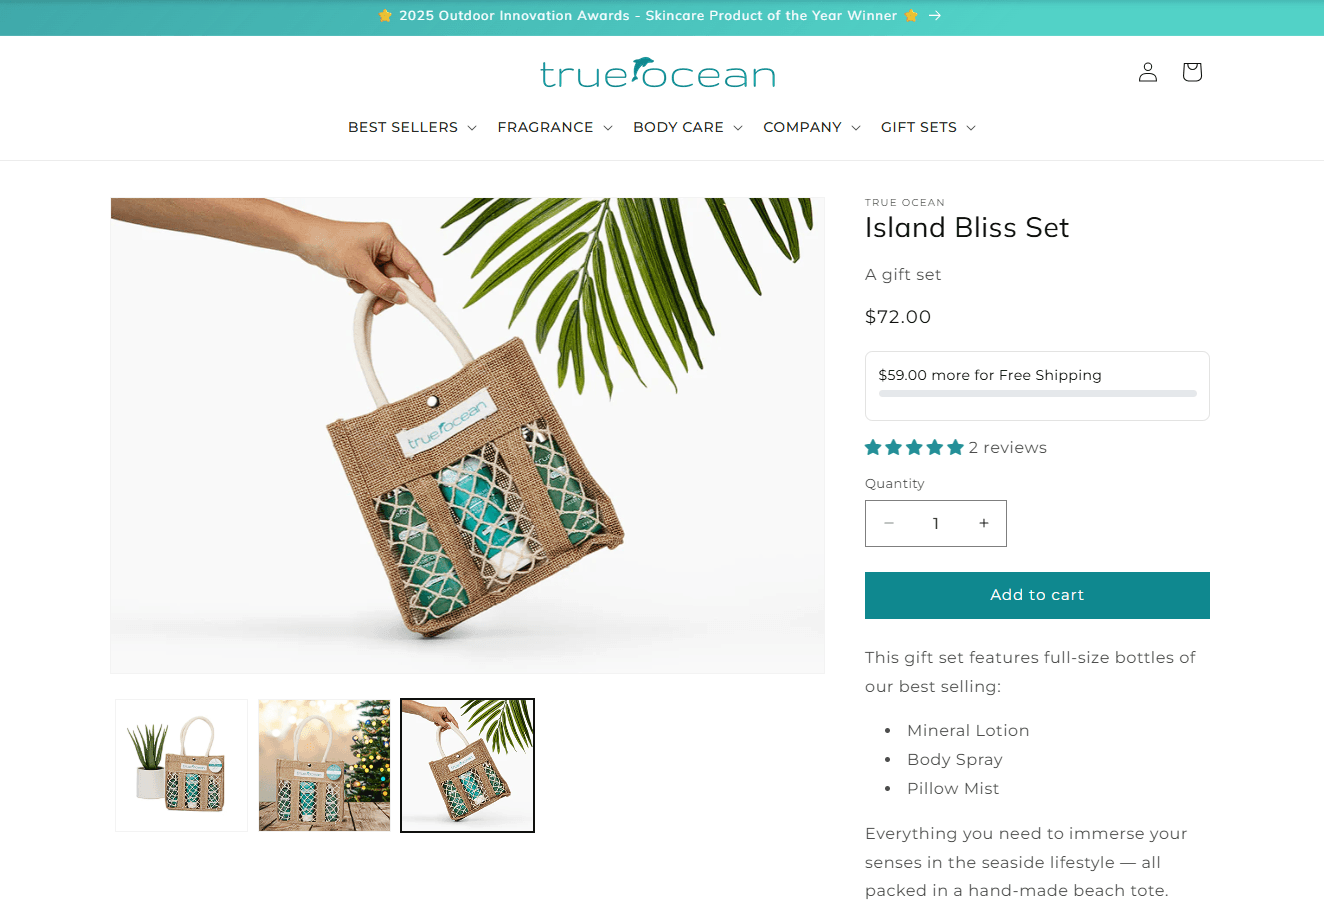Select the hand holding tote thumbnail
Image resolution: width=1324 pixels, height=910 pixels.
coord(467,765)
